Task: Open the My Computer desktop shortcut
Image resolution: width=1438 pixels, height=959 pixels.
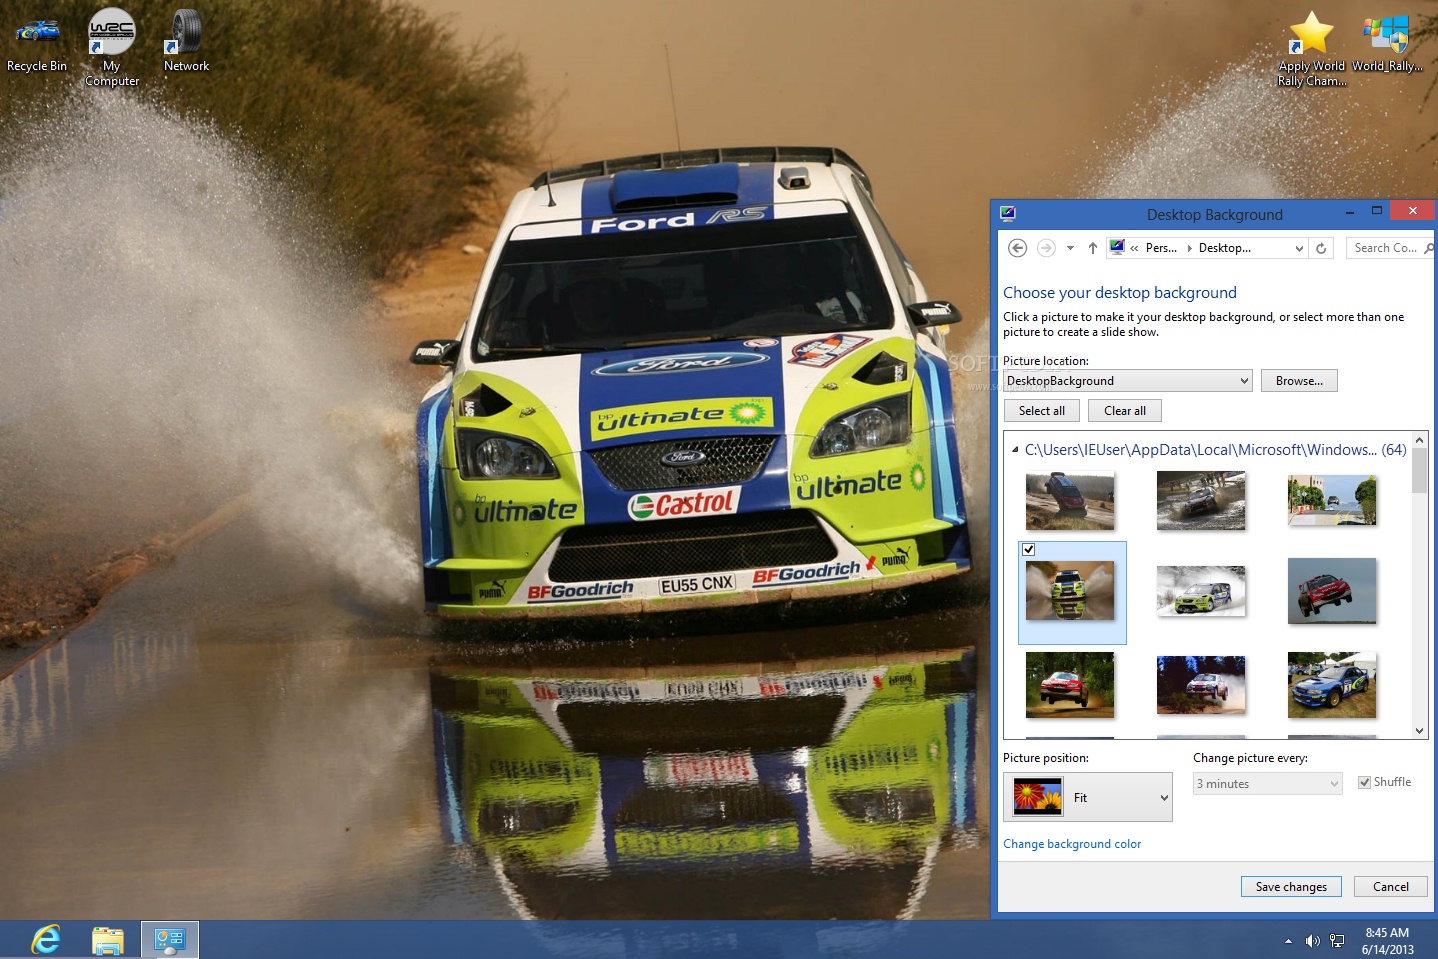Action: (112, 47)
